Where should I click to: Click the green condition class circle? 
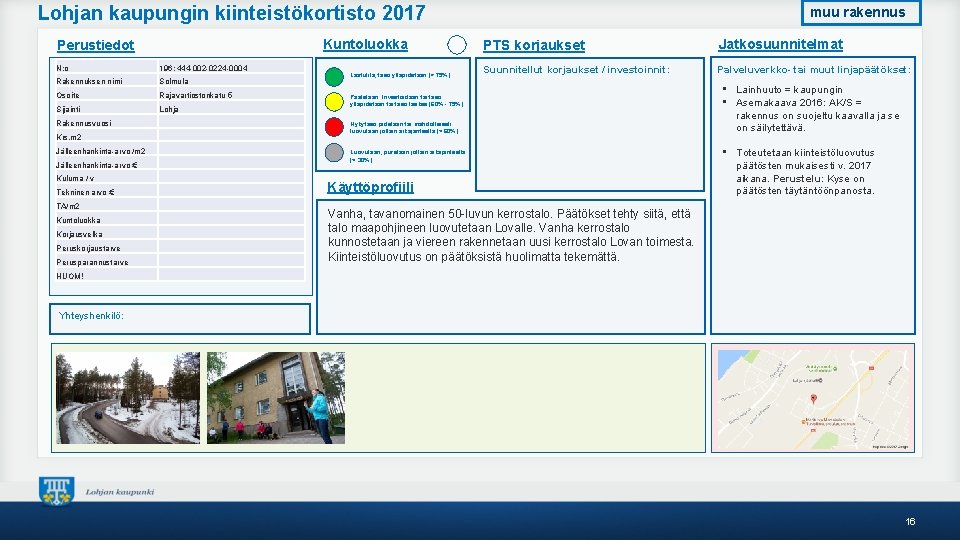click(334, 77)
